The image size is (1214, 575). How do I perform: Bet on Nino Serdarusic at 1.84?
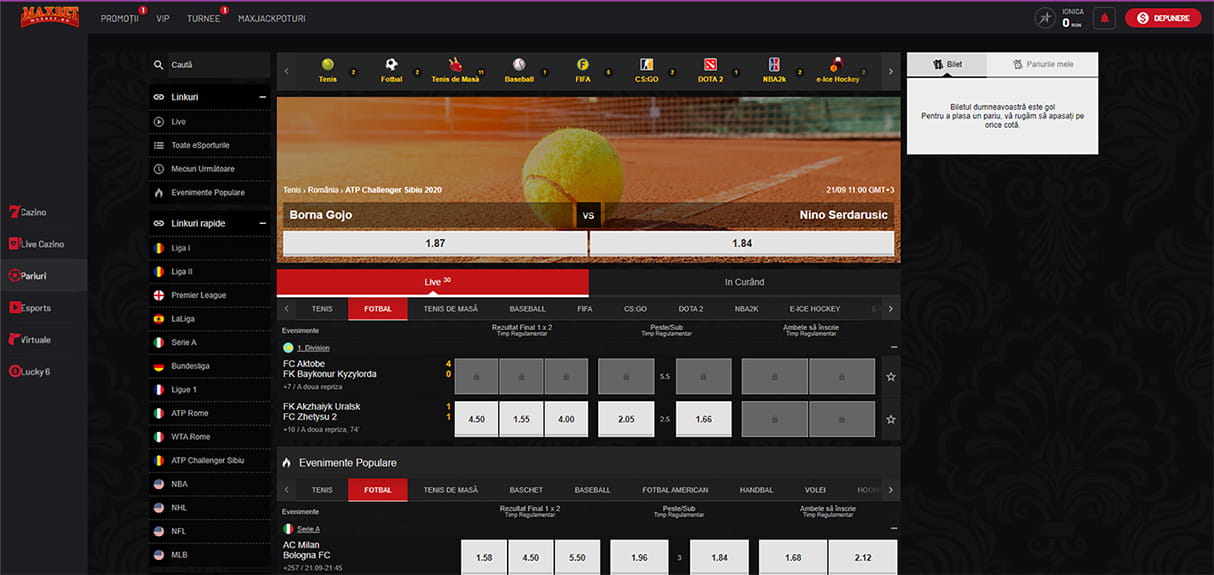pyautogui.click(x=742, y=243)
